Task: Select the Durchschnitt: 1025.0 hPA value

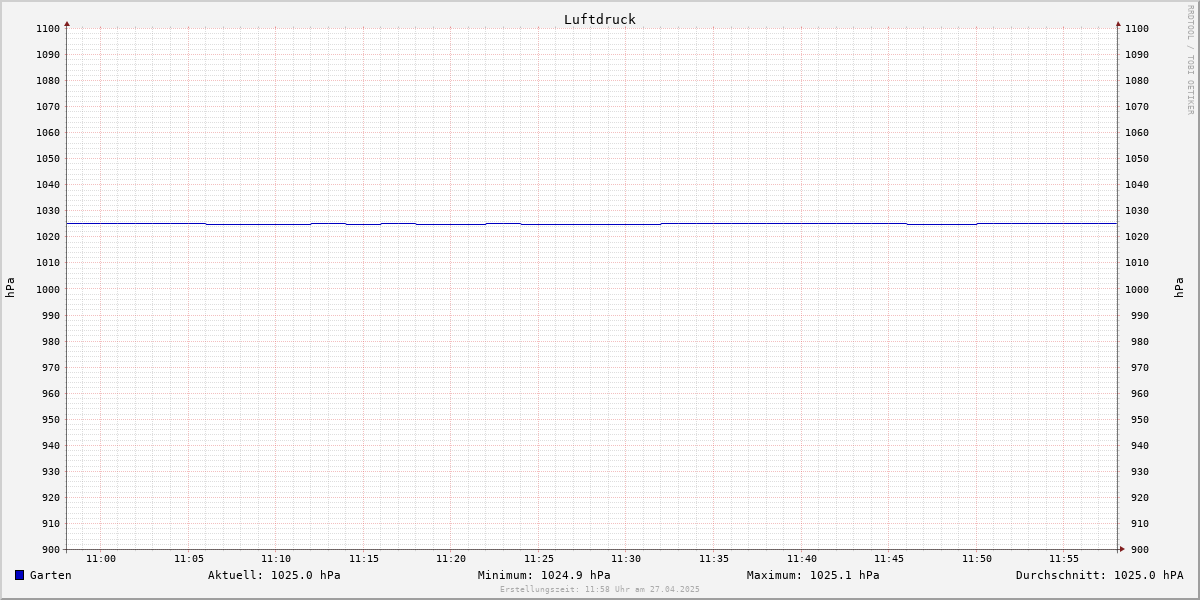Action: [1100, 575]
